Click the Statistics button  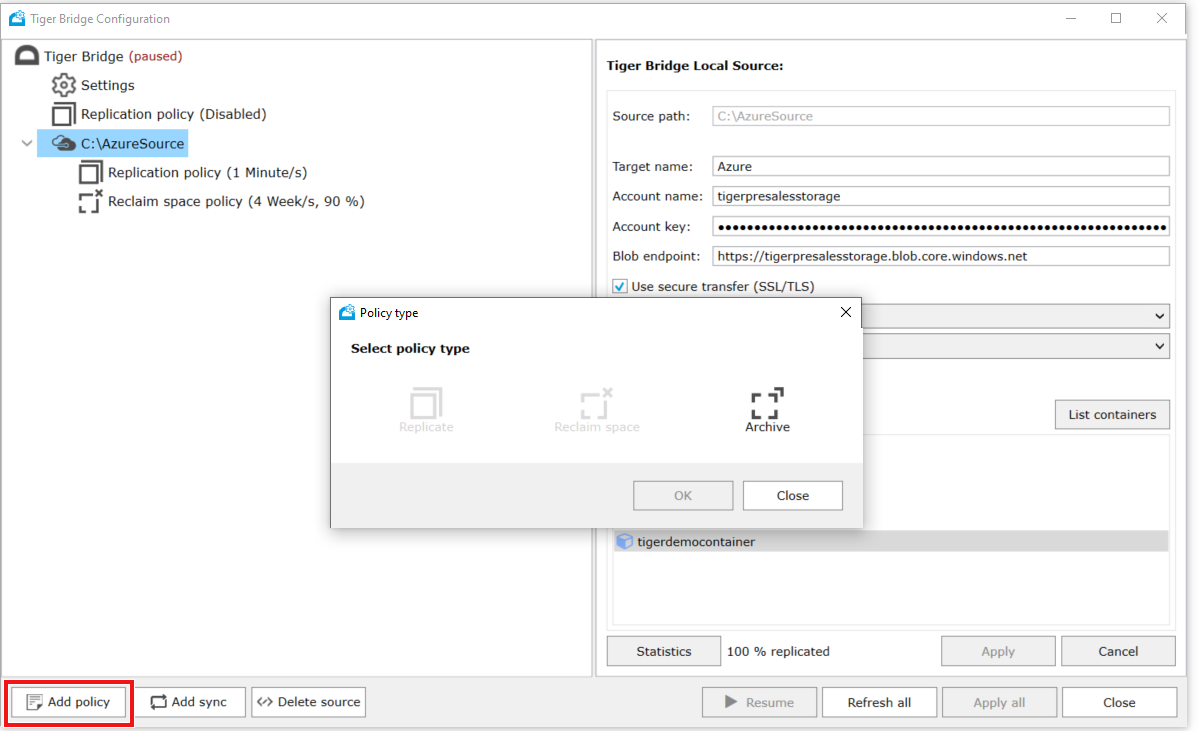click(664, 651)
